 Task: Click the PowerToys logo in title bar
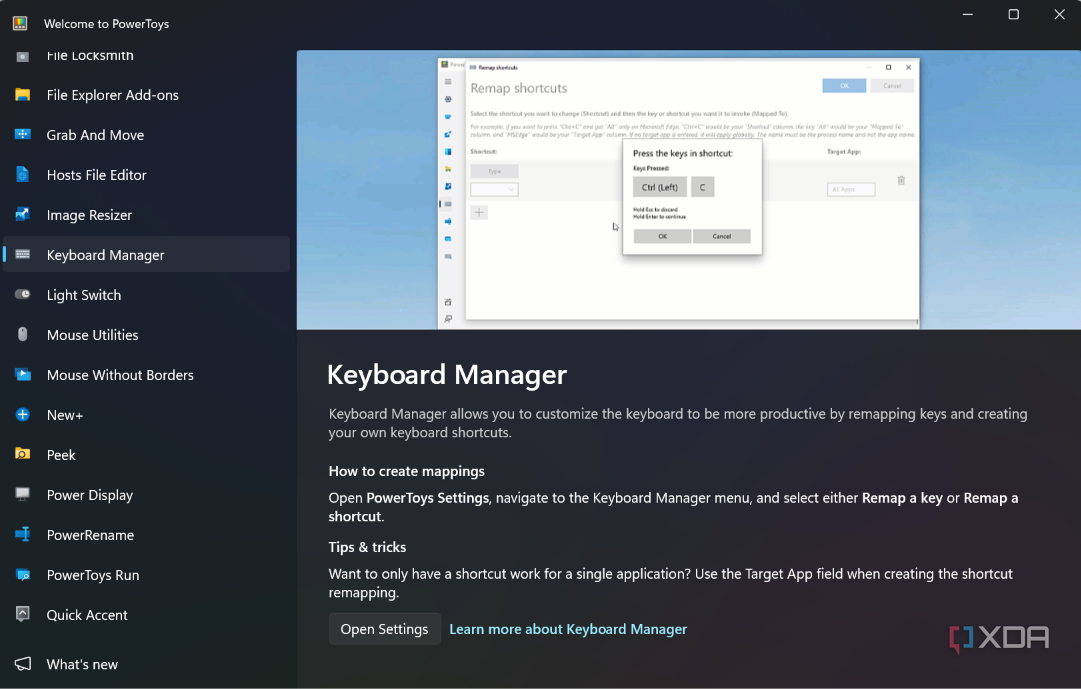click(20, 23)
